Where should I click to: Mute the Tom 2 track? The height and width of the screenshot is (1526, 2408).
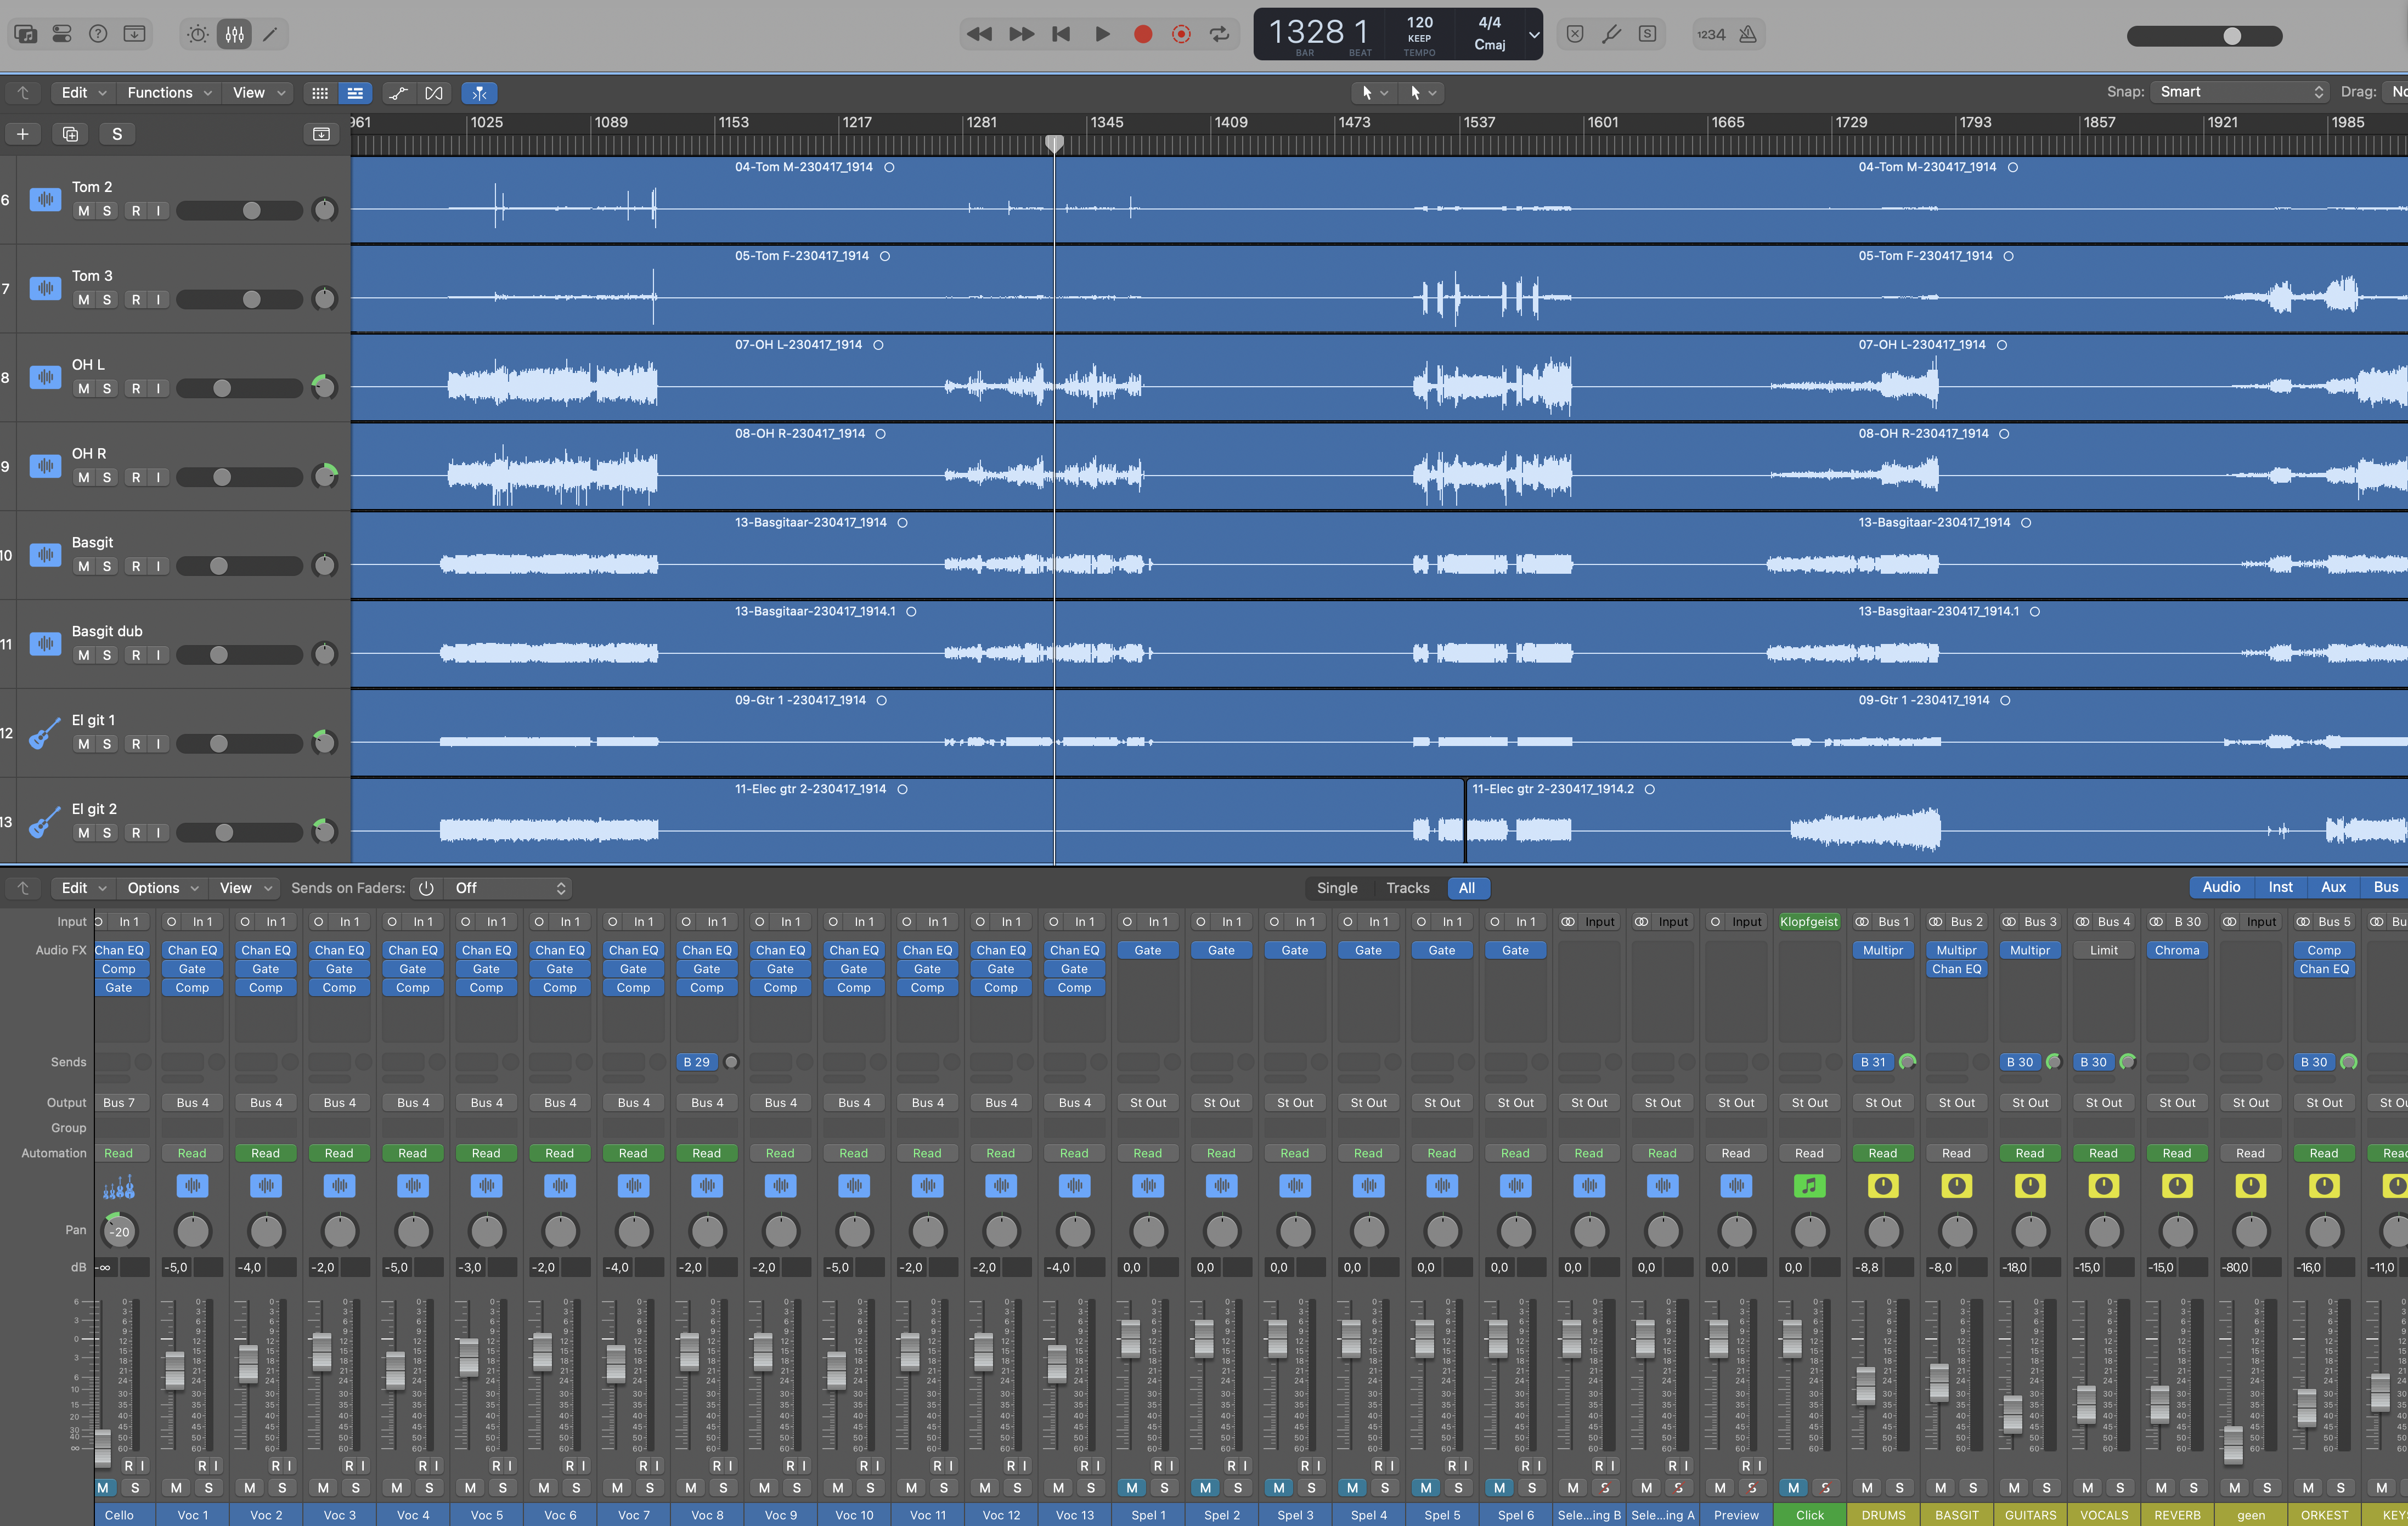[x=84, y=211]
